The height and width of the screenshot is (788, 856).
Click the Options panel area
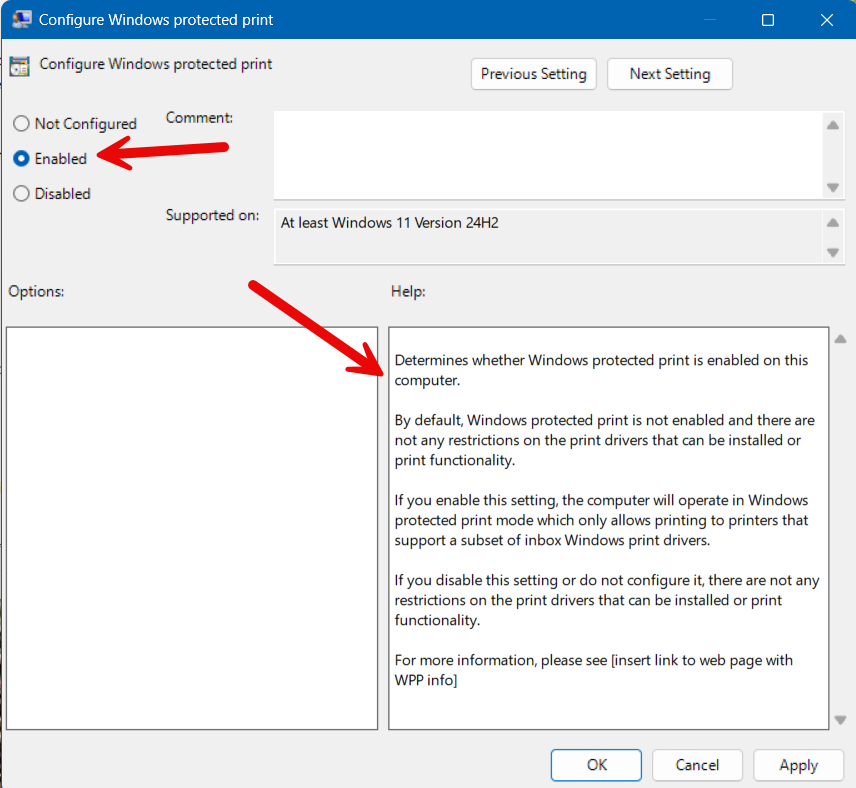point(192,528)
